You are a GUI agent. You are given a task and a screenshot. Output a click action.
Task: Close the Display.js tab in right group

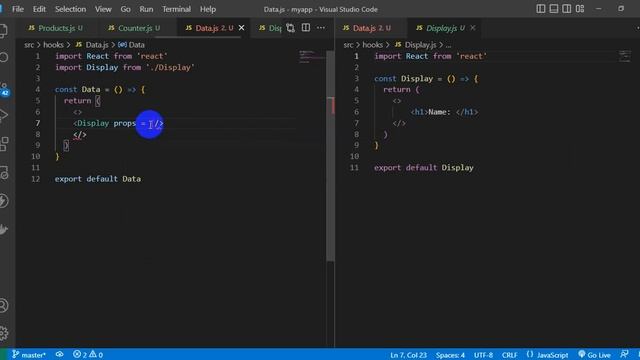coord(473,28)
